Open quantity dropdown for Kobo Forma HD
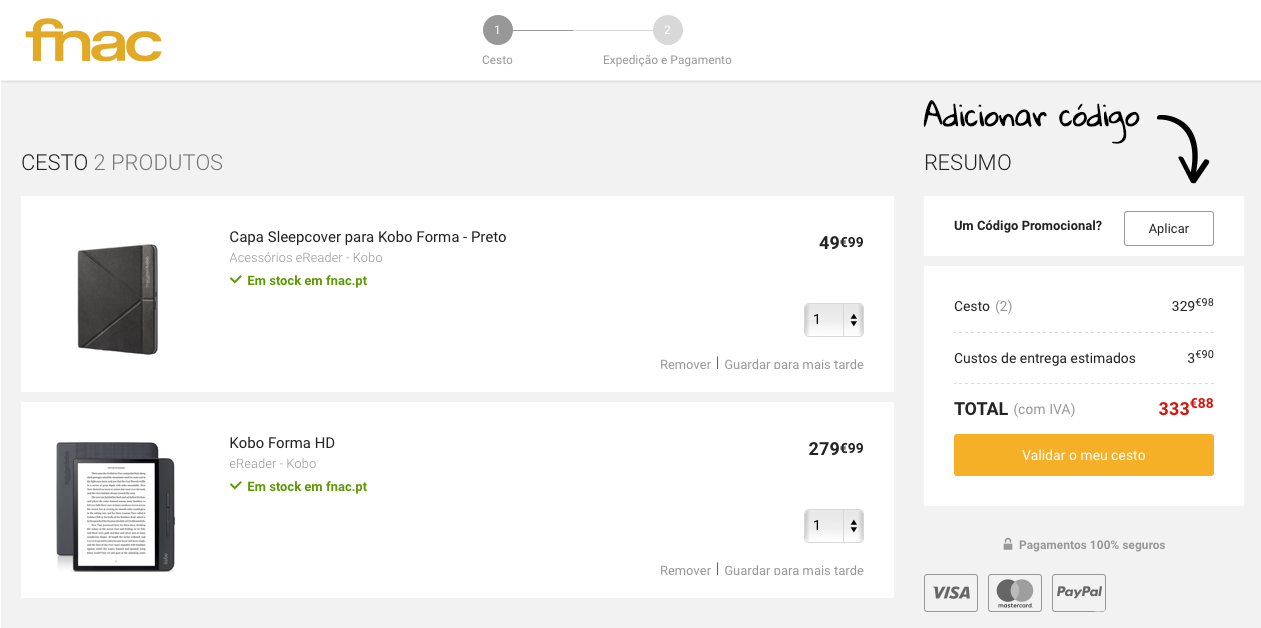 pyautogui.click(x=834, y=526)
